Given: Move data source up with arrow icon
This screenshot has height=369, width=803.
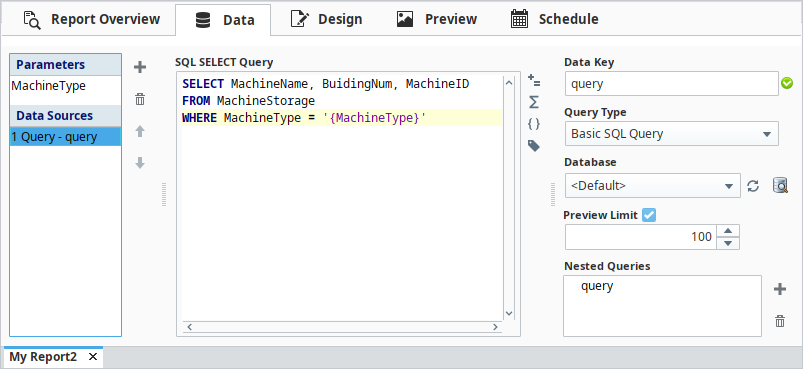Looking at the screenshot, I should coord(140,132).
